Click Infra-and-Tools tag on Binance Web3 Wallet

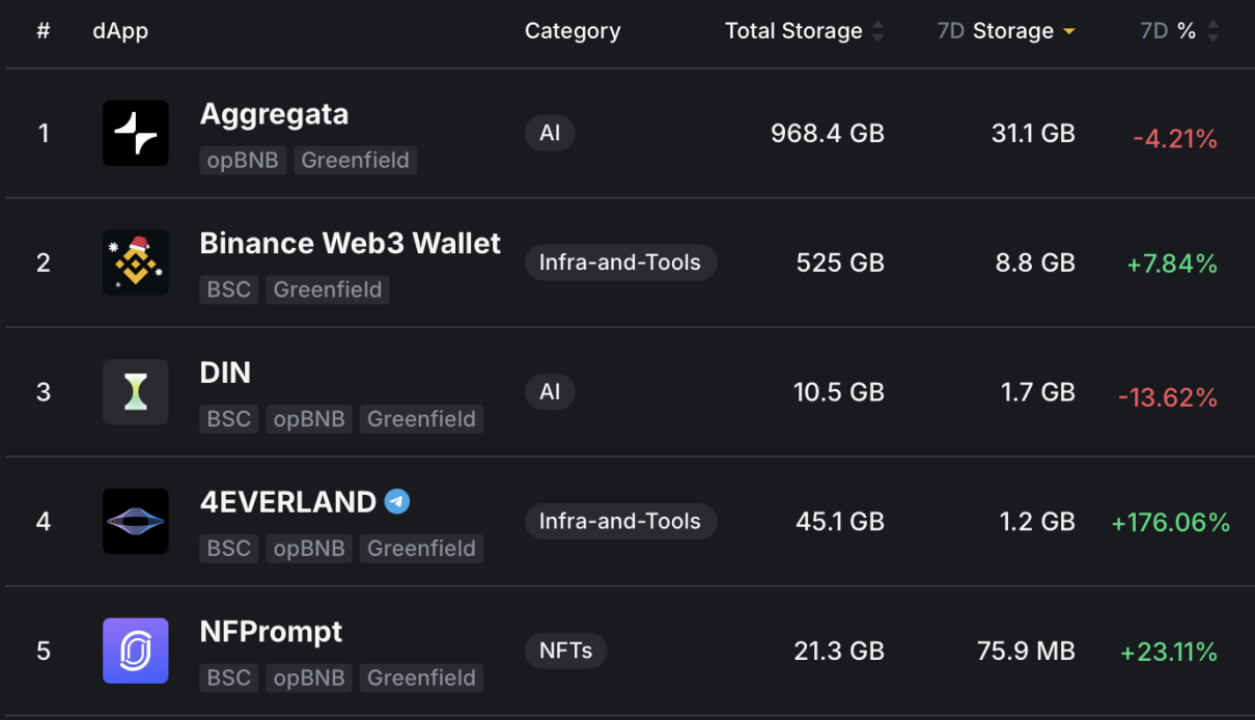tap(620, 262)
